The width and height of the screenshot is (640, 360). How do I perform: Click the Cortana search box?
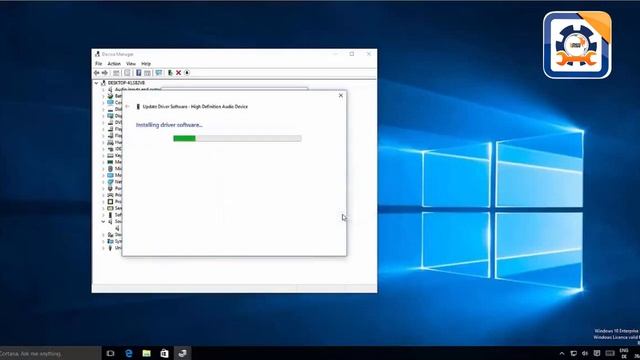pos(50,353)
